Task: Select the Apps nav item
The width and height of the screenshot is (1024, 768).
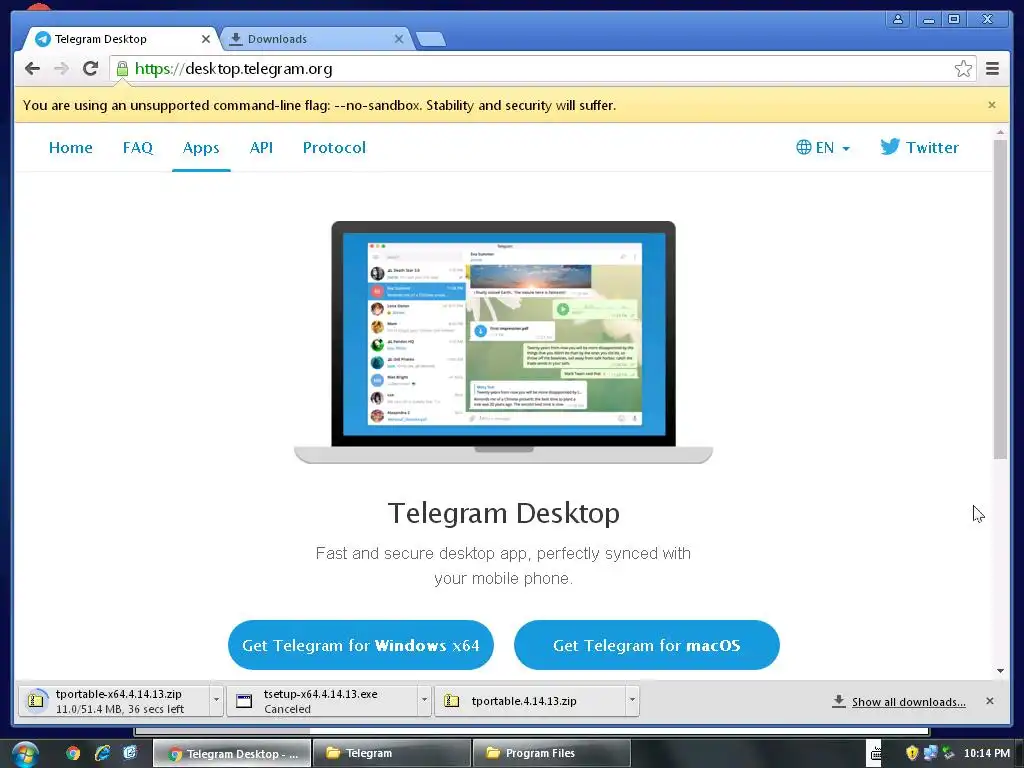Action: pos(201,148)
